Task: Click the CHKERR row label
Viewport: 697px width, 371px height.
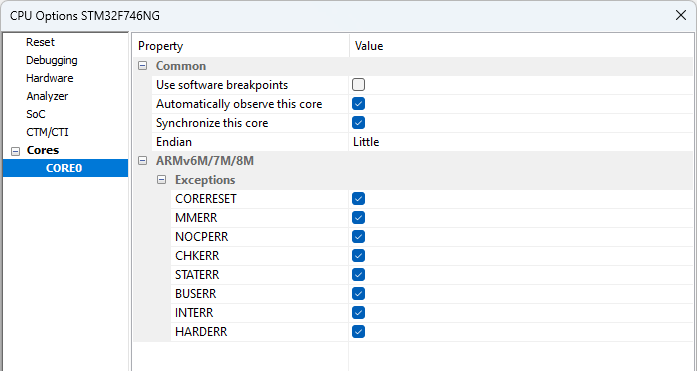Action: coord(197,256)
